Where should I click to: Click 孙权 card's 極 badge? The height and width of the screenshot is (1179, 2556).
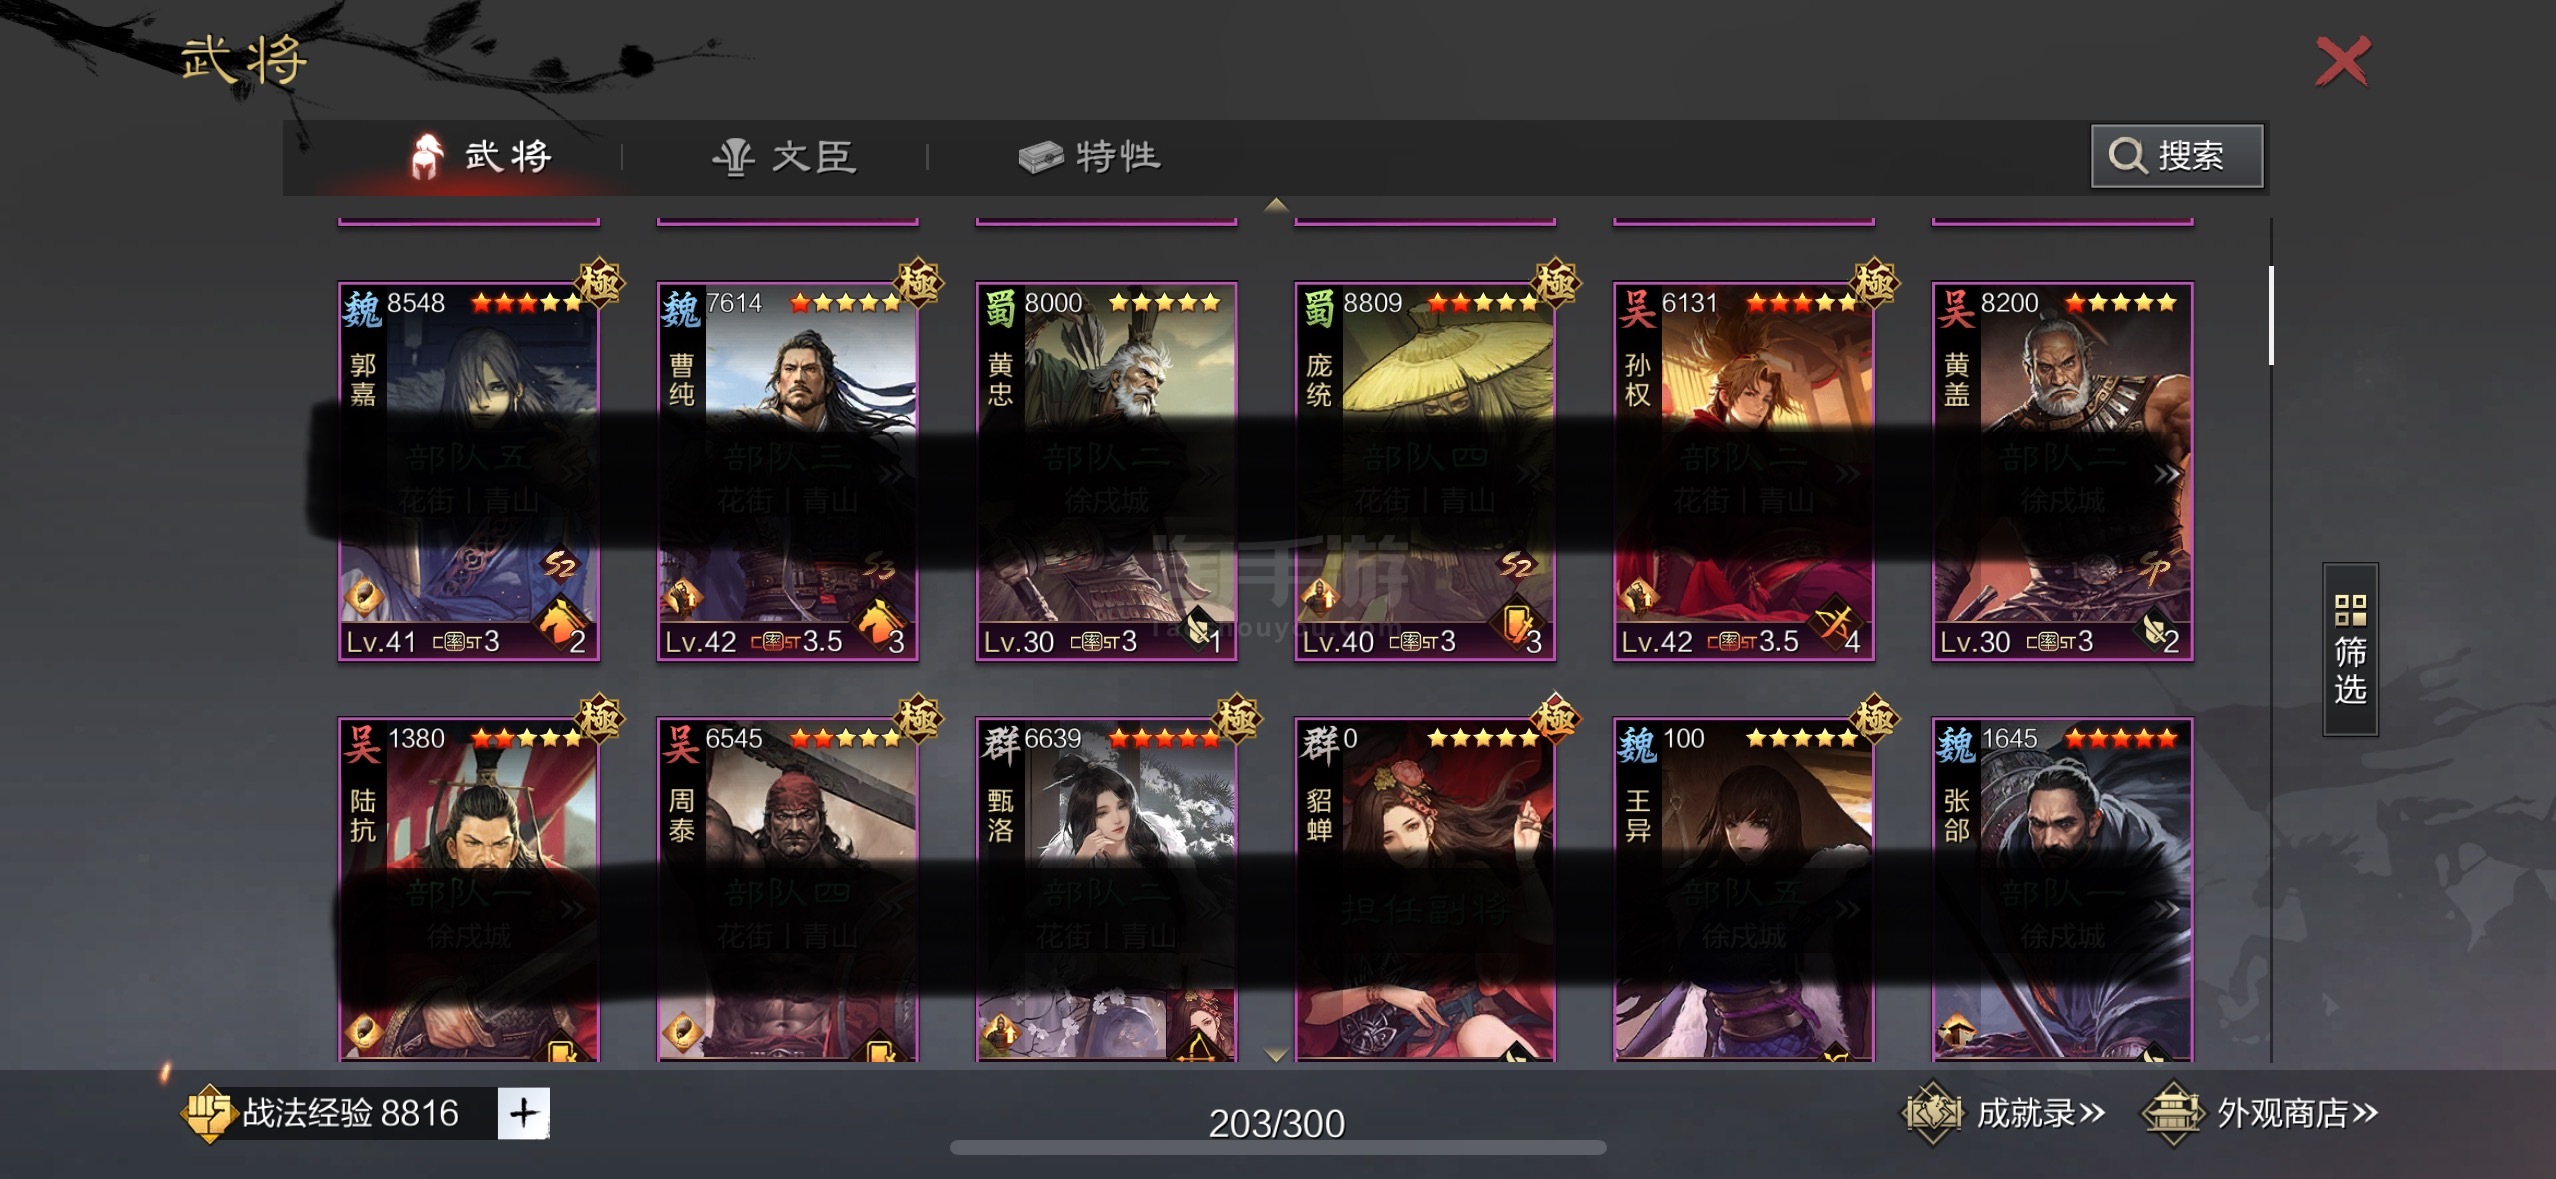pyautogui.click(x=1874, y=282)
